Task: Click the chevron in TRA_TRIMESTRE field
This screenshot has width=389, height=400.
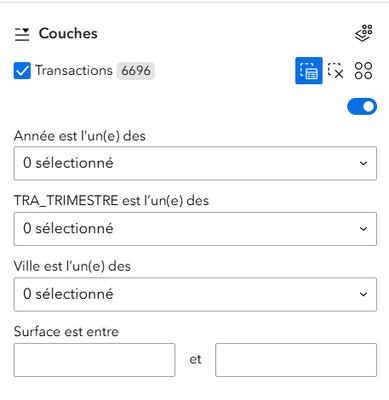Action: tap(363, 229)
